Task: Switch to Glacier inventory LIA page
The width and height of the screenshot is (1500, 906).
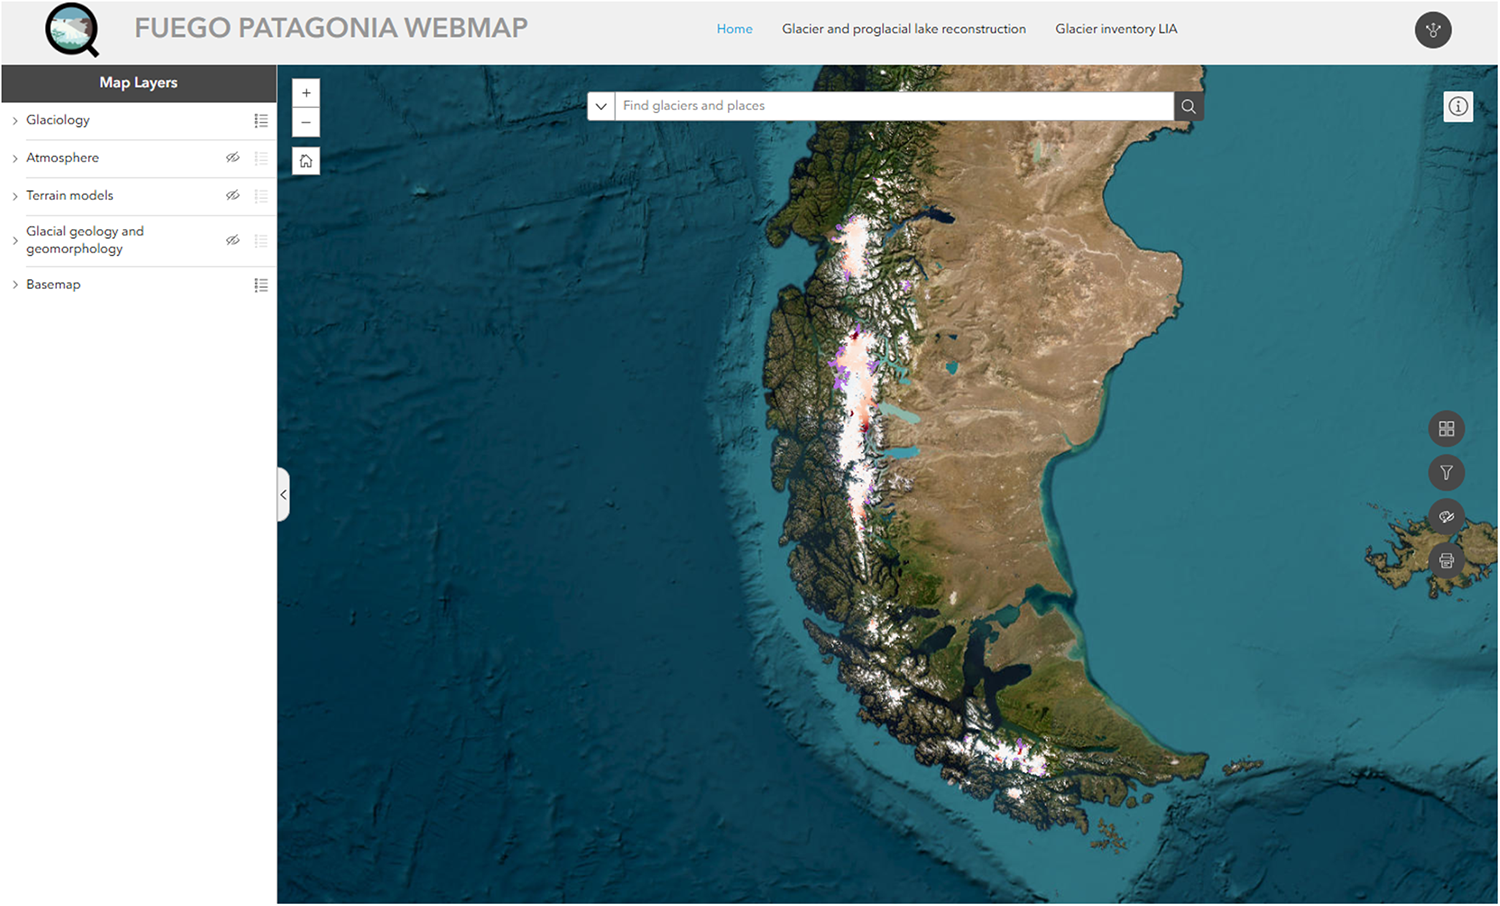Action: (x=1116, y=29)
